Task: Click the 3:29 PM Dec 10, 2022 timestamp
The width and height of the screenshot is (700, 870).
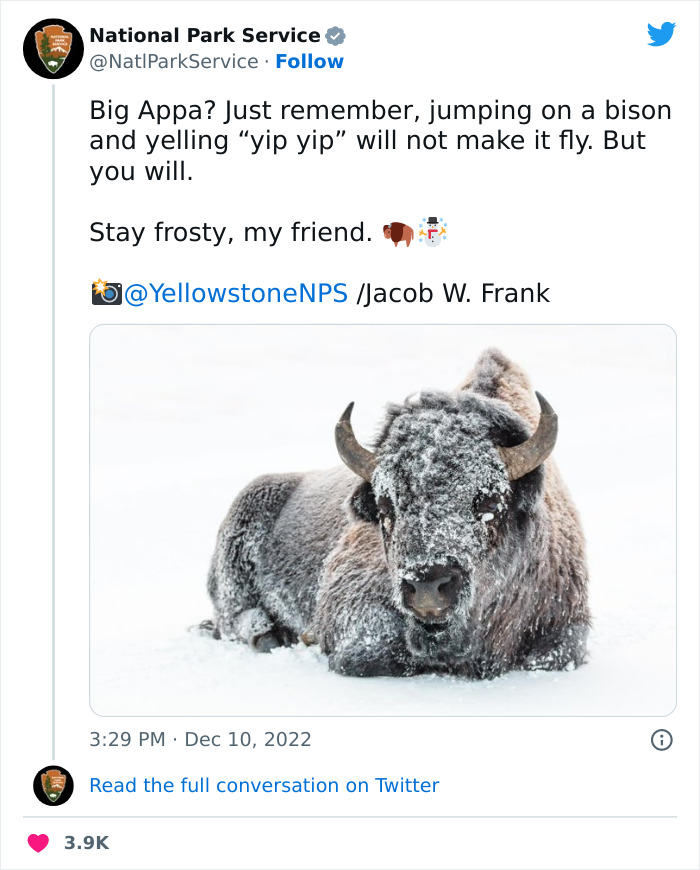Action: [200, 740]
